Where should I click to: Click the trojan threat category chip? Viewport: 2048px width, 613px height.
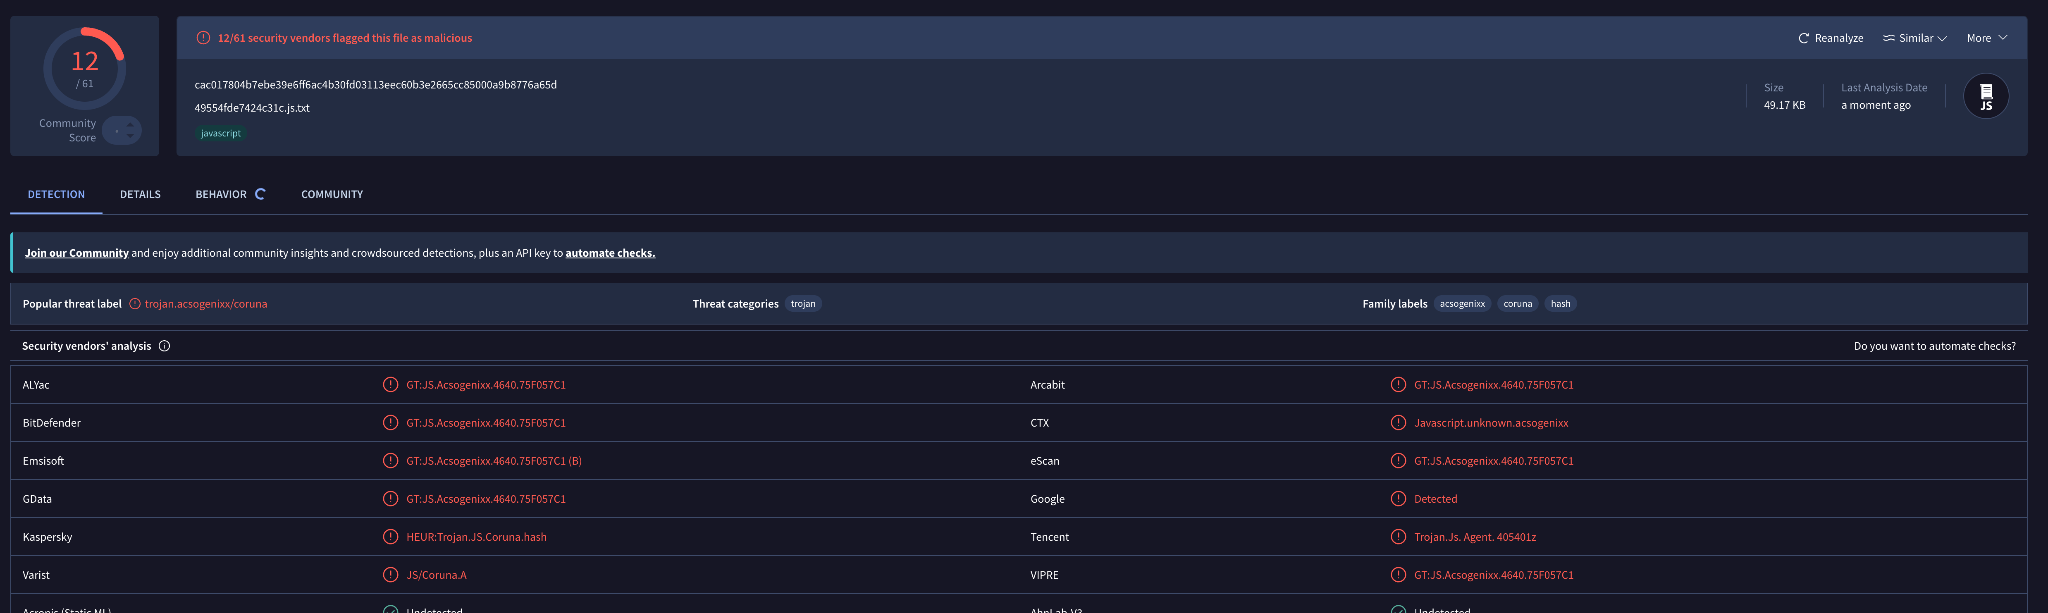pos(803,304)
